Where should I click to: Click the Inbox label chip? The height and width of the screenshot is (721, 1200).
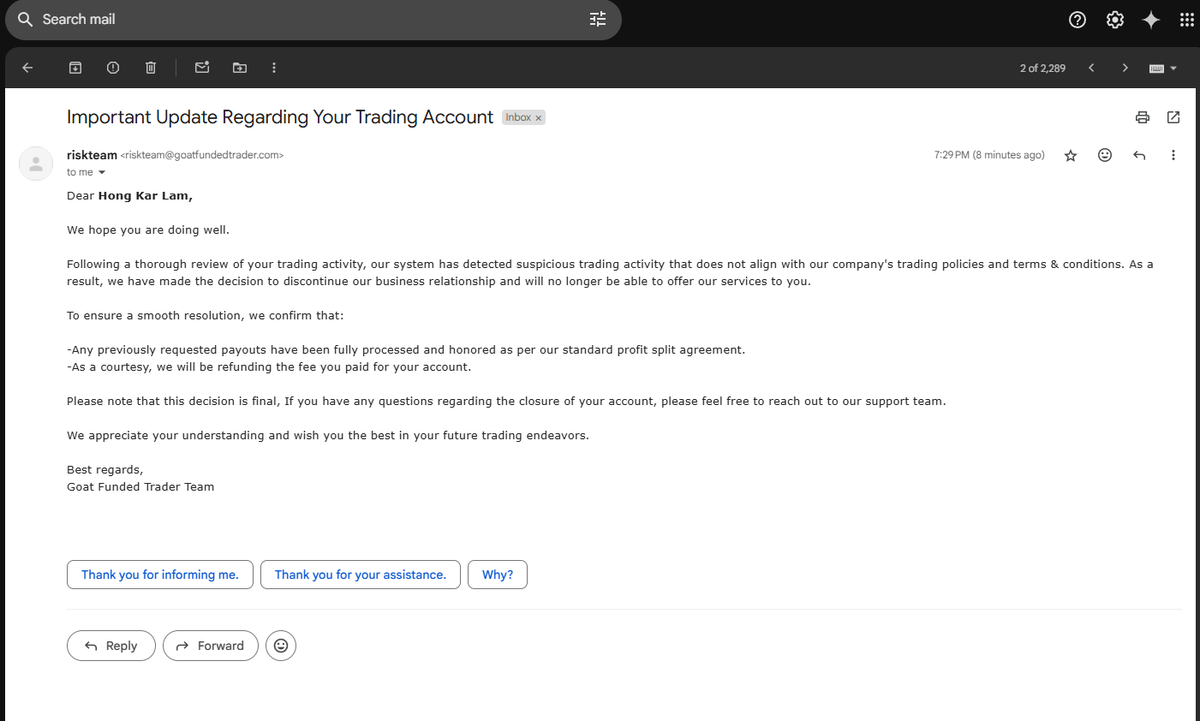tap(524, 118)
